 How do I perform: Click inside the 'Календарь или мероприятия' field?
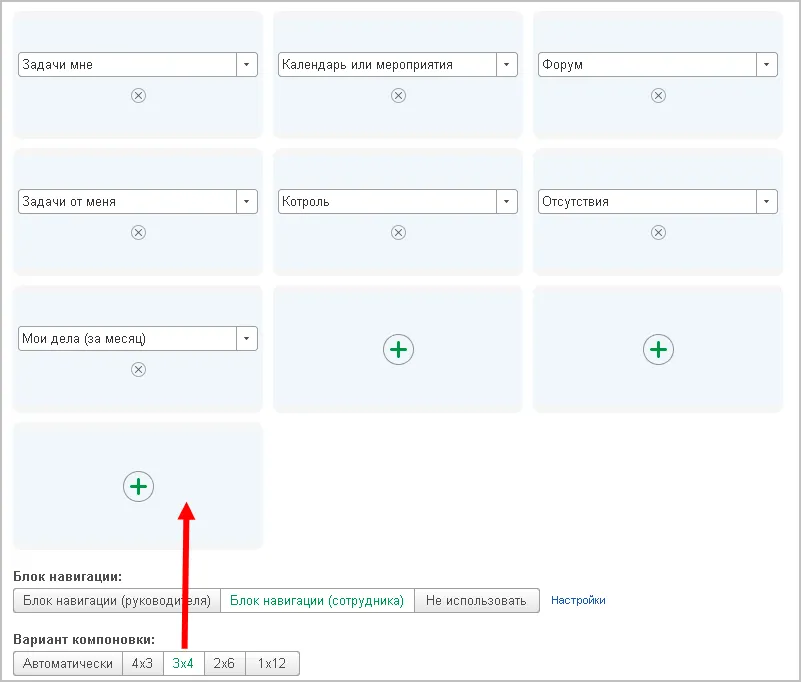[x=387, y=64]
